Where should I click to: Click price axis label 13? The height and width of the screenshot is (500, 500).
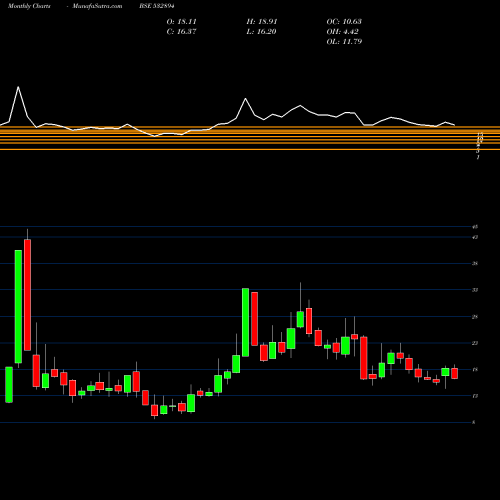tap(475, 396)
